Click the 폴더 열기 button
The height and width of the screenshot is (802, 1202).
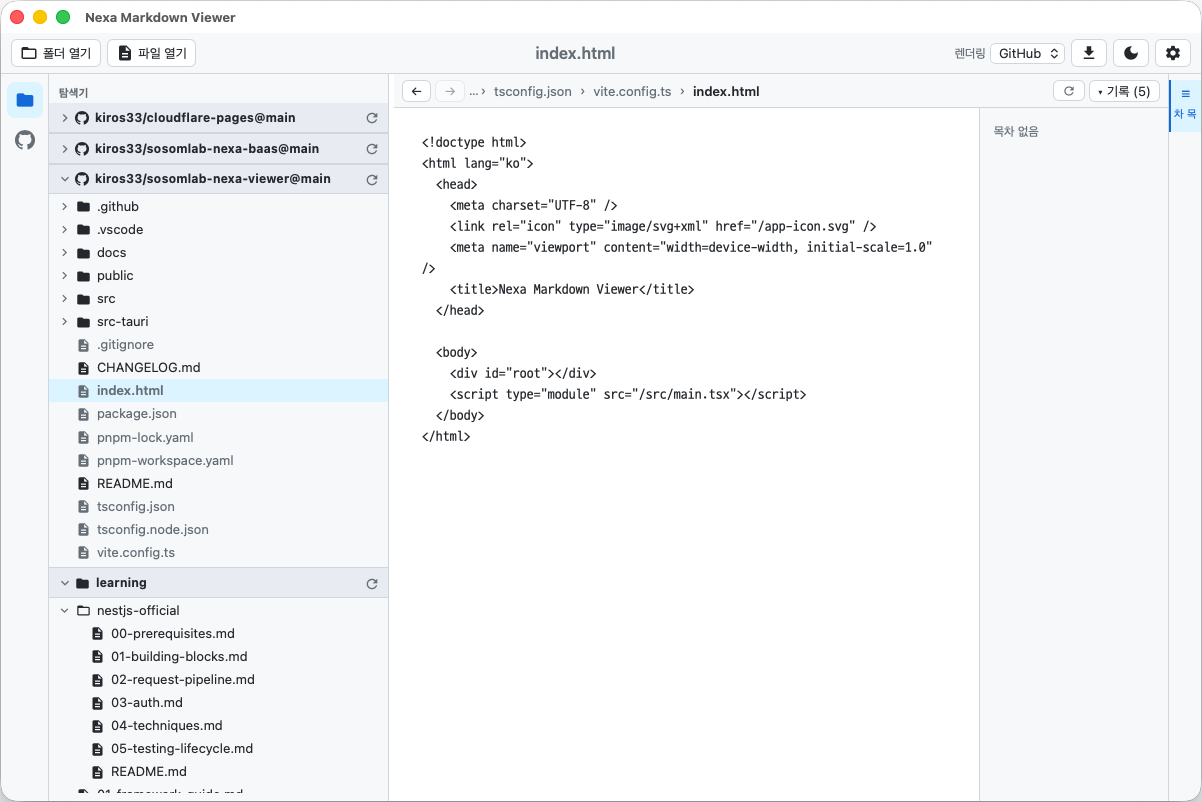[x=56, y=53]
